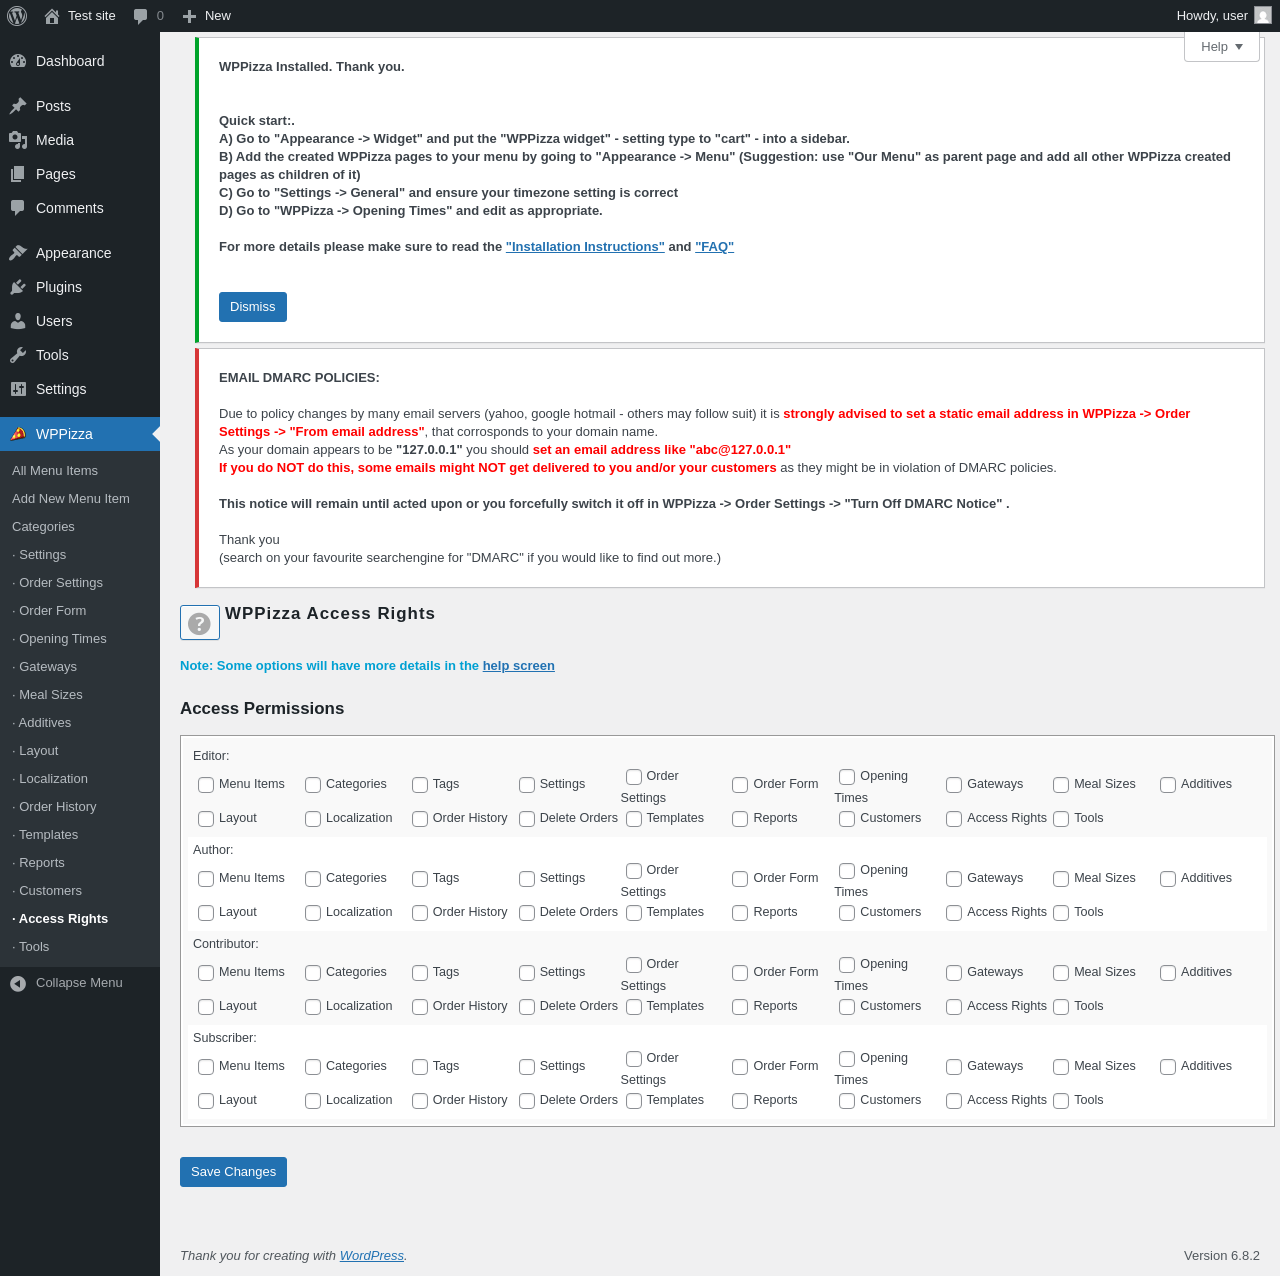Enable Menu Items for Editor
The image size is (1280, 1276).
206,785
